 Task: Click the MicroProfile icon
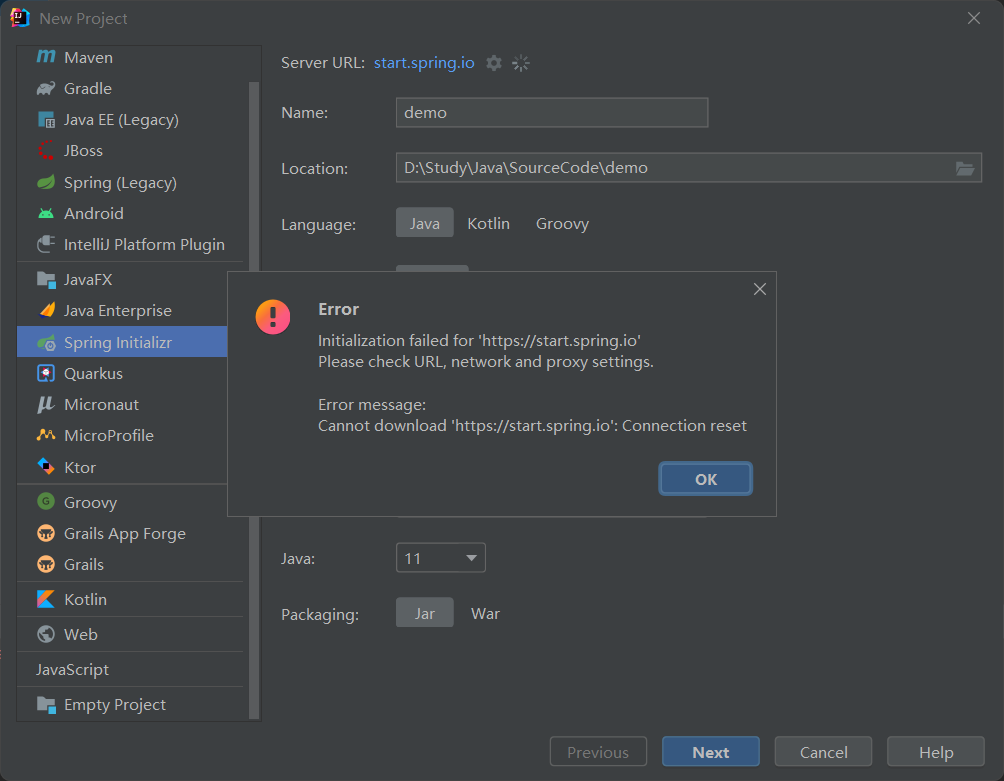(46, 435)
